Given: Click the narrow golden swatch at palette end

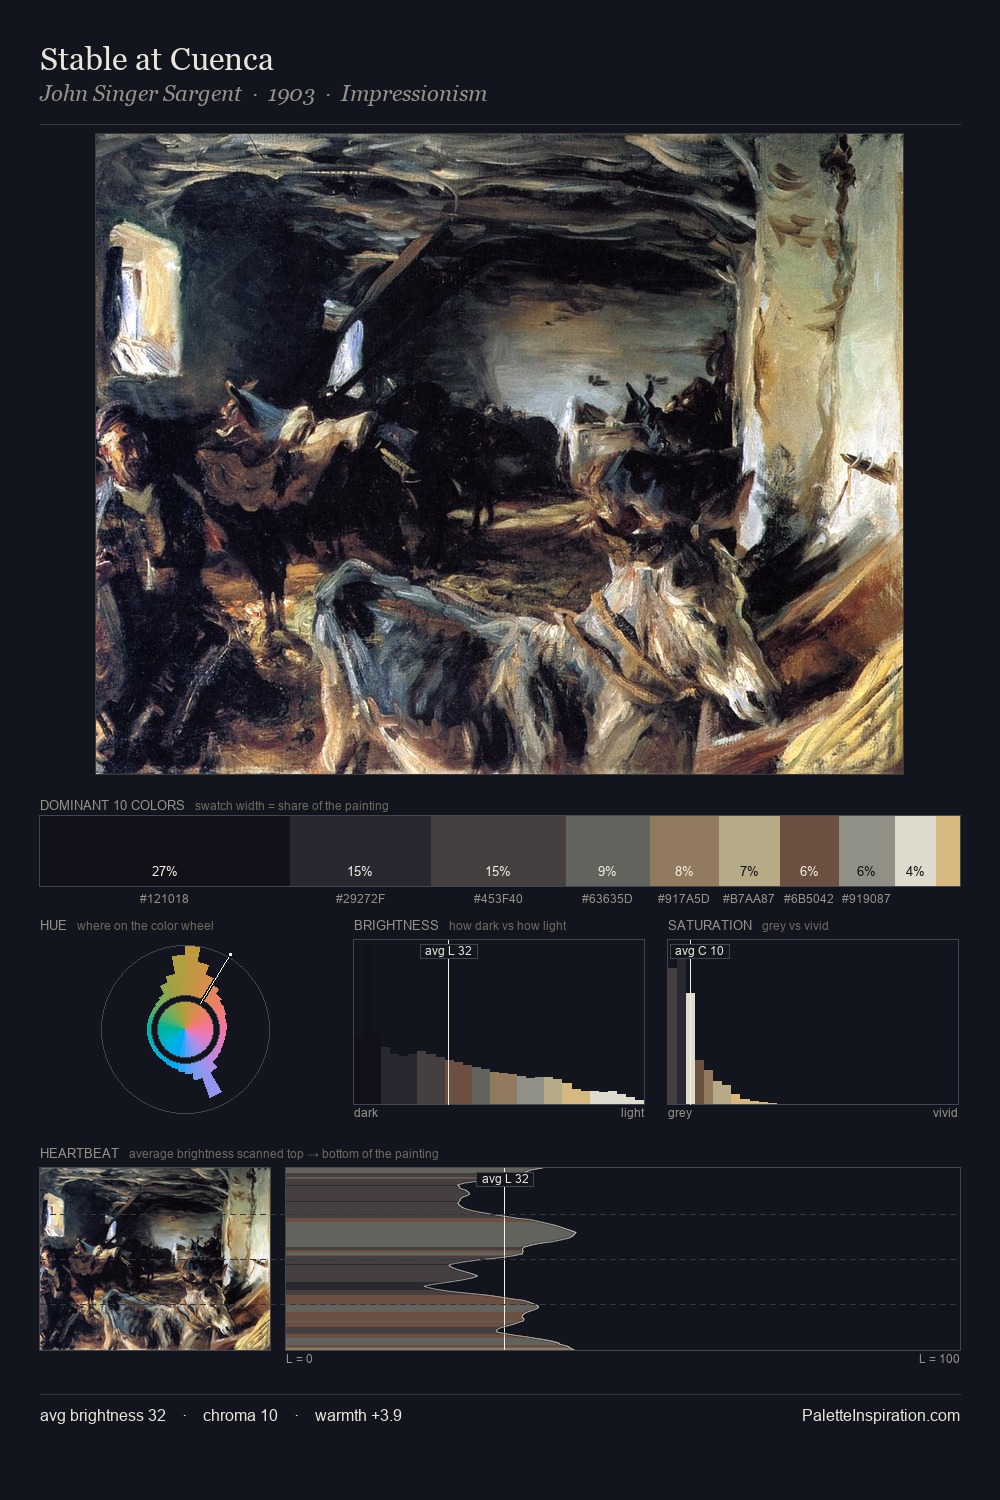Looking at the screenshot, I should coord(948,851).
